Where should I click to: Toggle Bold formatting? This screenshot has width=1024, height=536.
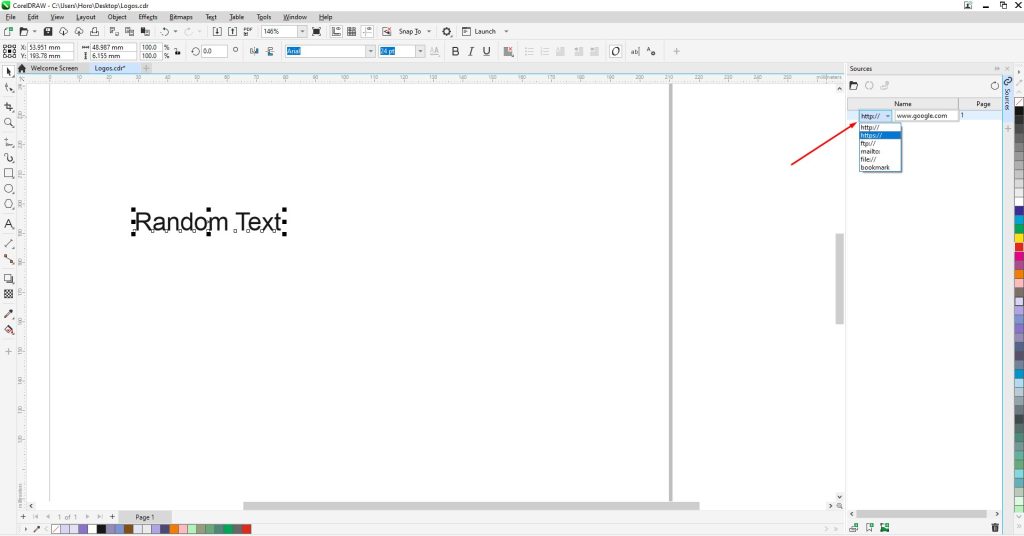(x=455, y=51)
